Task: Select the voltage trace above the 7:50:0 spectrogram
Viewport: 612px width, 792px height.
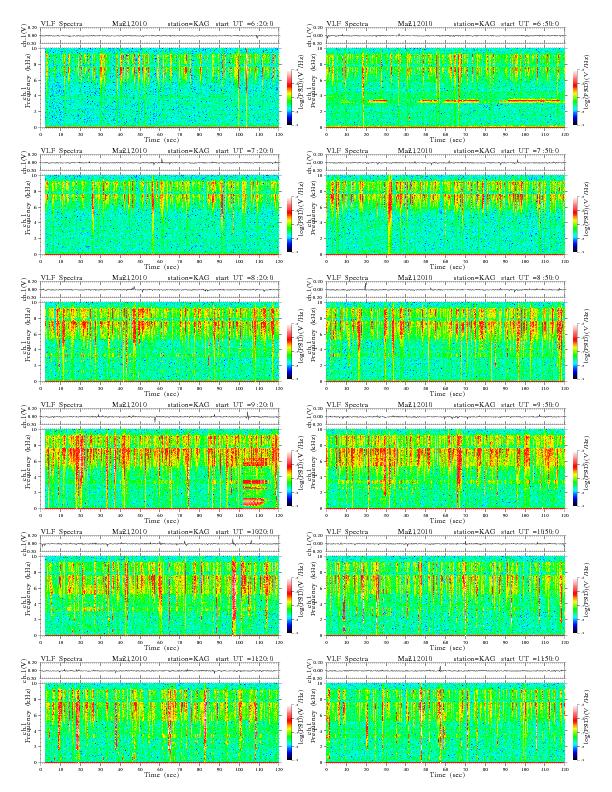Action: [445, 163]
